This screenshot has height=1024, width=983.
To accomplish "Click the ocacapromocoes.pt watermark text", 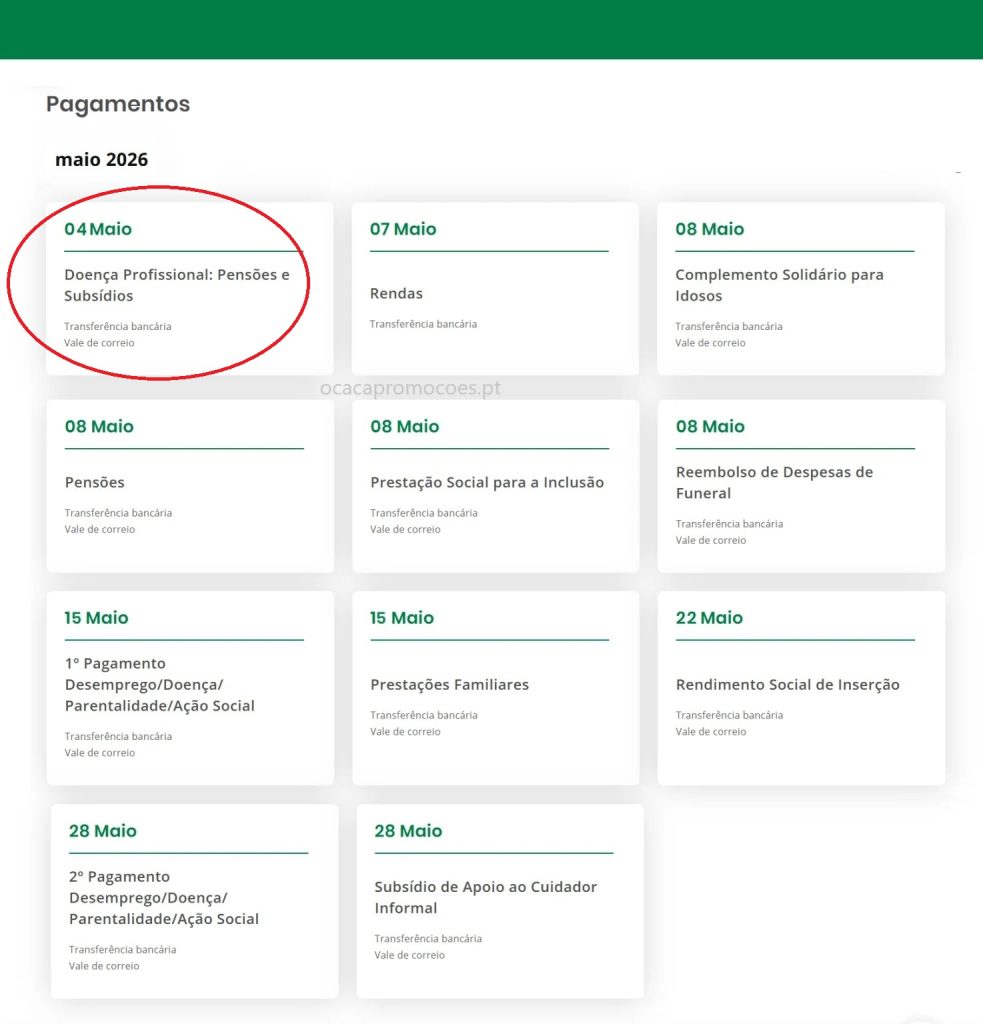I will (409, 388).
